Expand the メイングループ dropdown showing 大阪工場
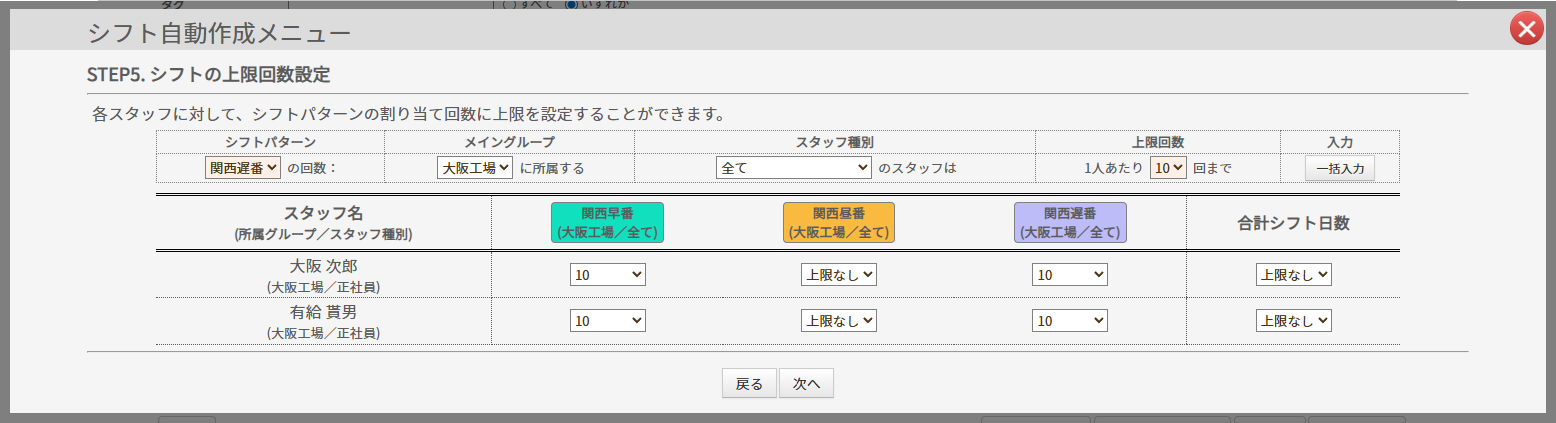The height and width of the screenshot is (423, 1556). pyautogui.click(x=475, y=168)
